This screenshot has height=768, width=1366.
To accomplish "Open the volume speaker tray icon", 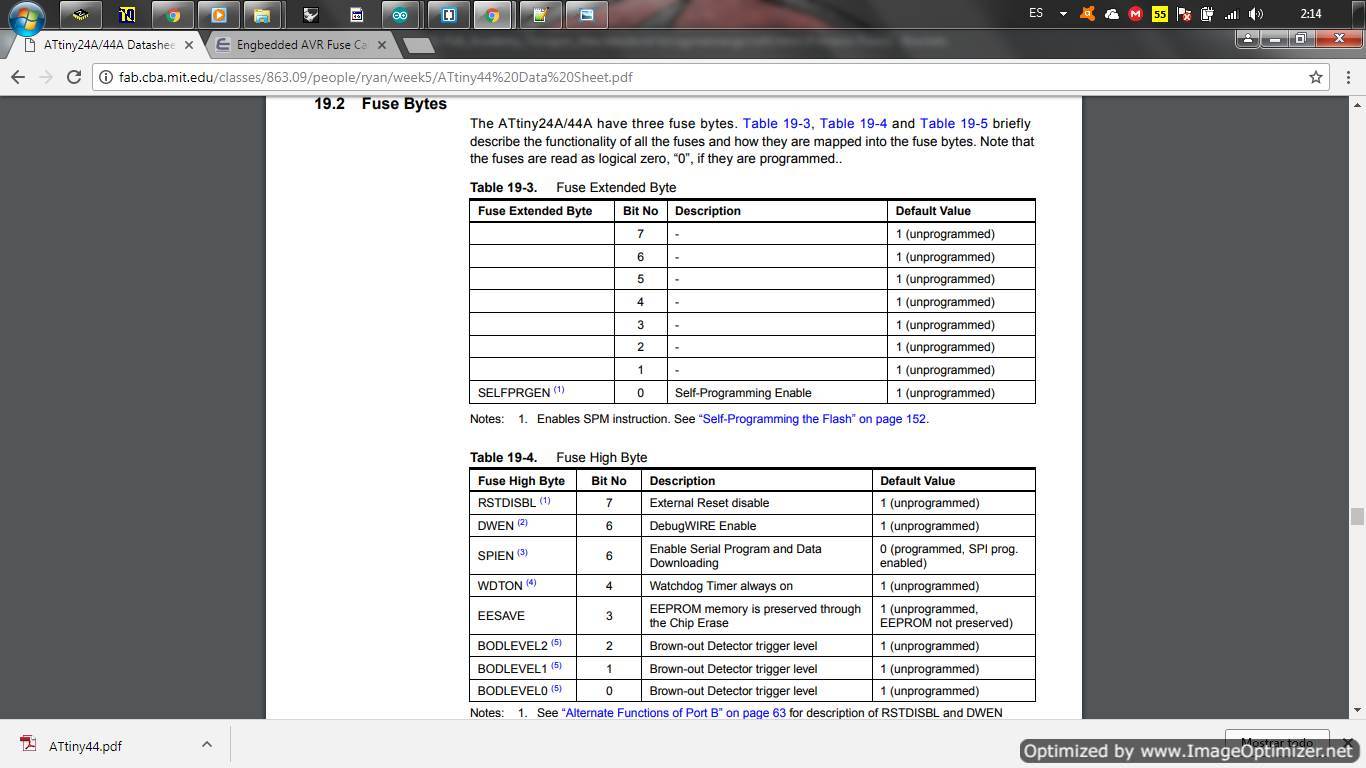I will point(1256,14).
